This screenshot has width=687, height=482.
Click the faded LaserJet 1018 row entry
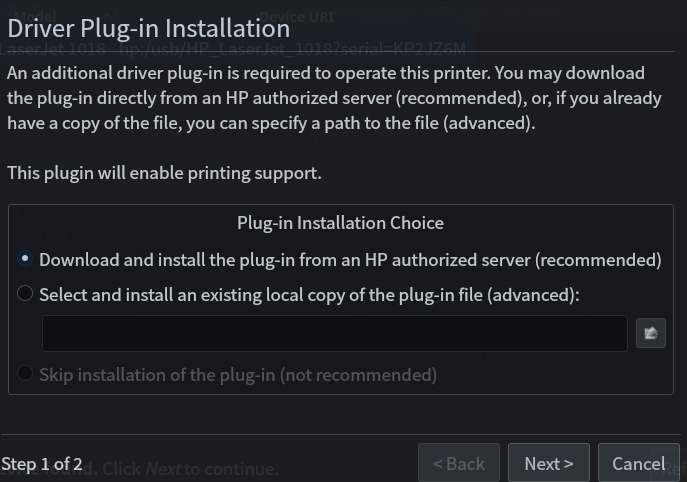tap(53, 48)
